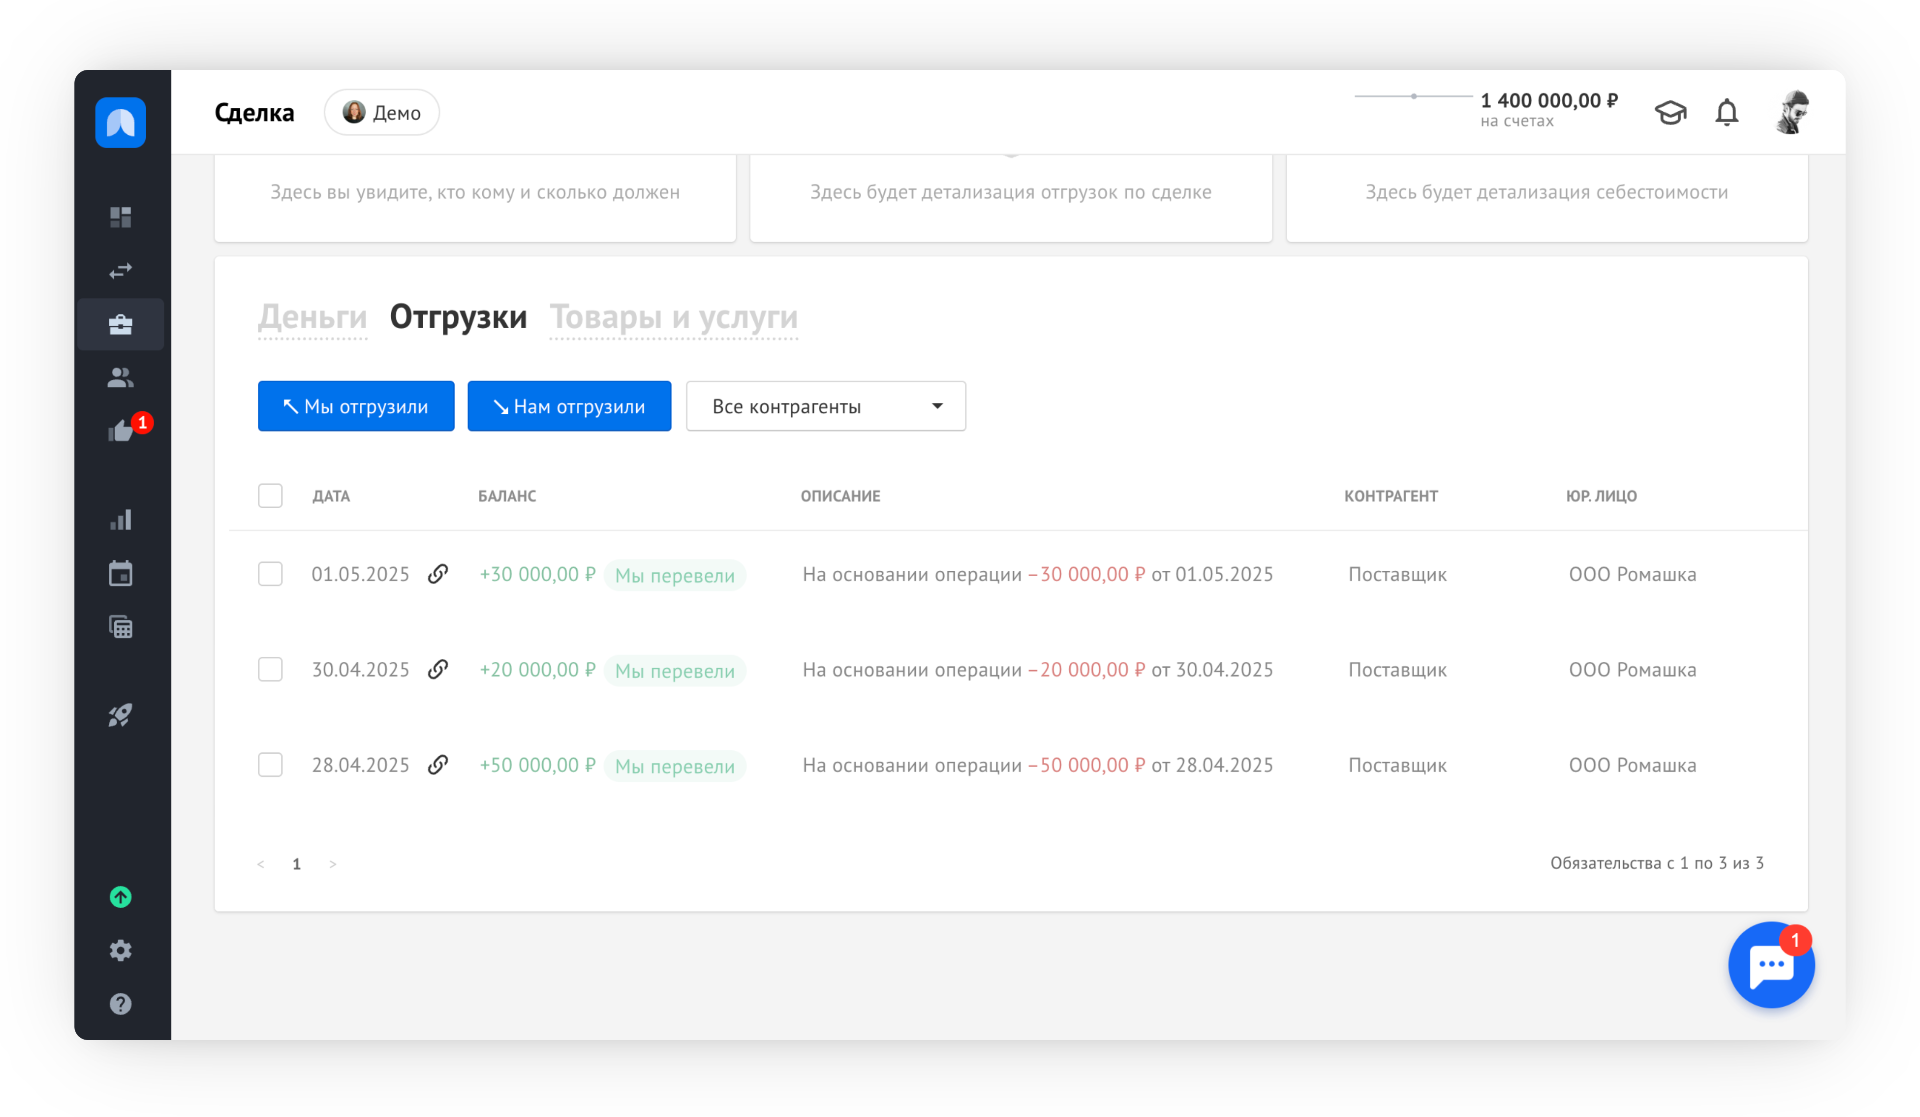Click the blue app logo in sidebar

point(121,122)
